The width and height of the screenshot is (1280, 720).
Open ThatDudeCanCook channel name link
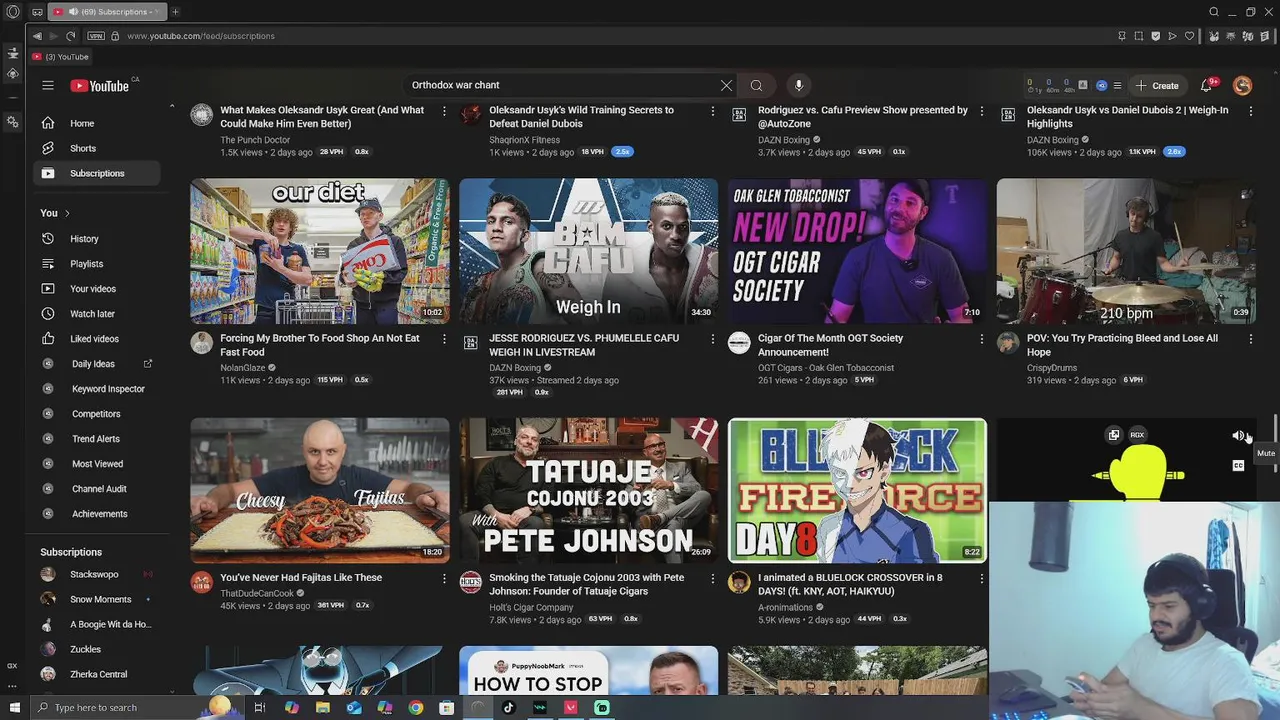click(257, 593)
